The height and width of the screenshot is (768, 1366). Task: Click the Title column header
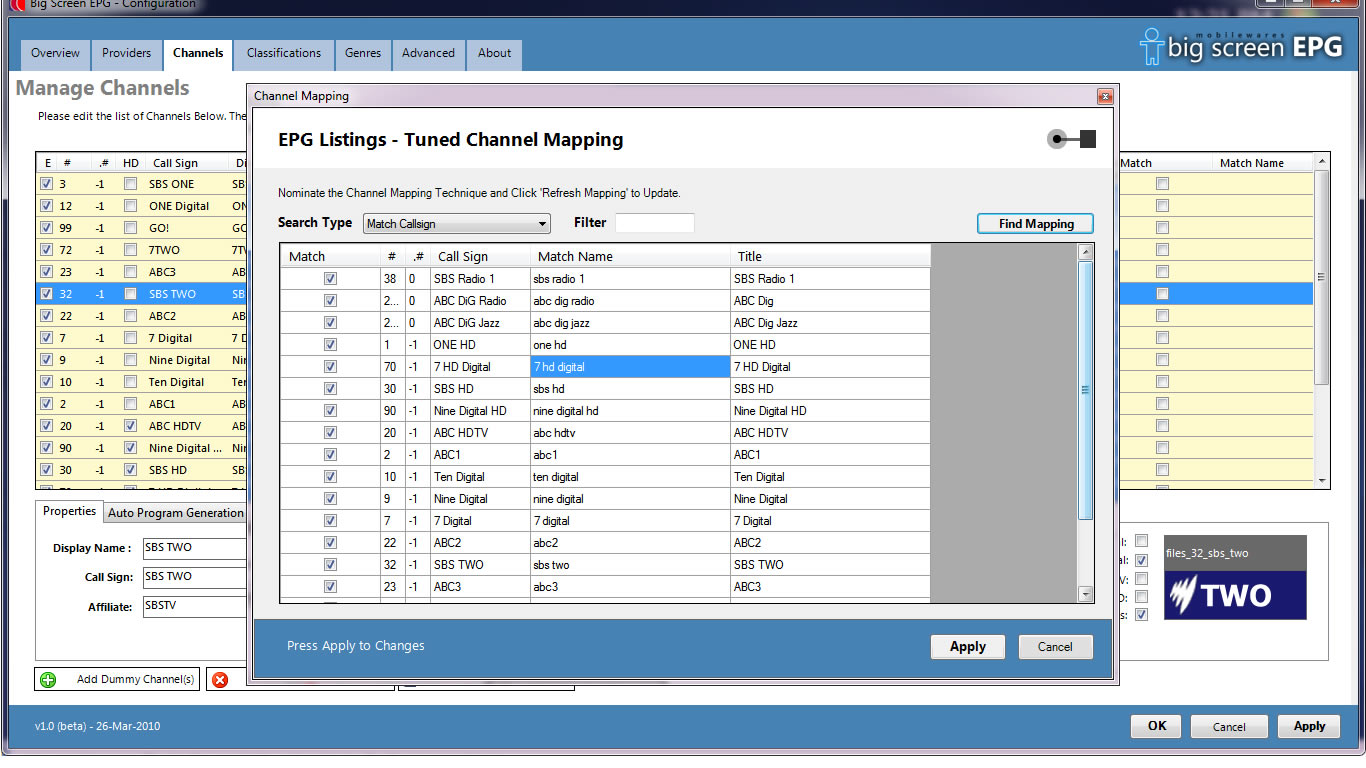point(831,257)
